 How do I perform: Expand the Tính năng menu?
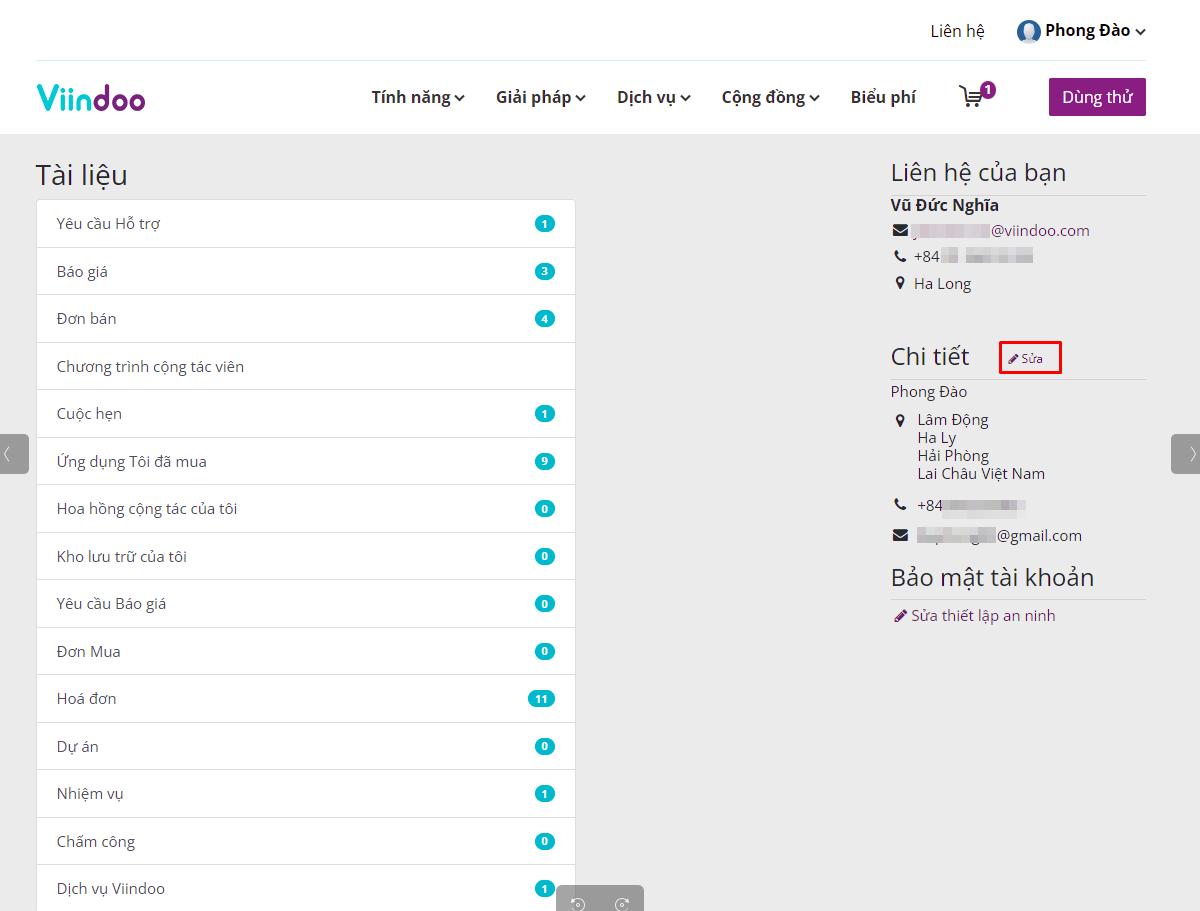(x=418, y=97)
